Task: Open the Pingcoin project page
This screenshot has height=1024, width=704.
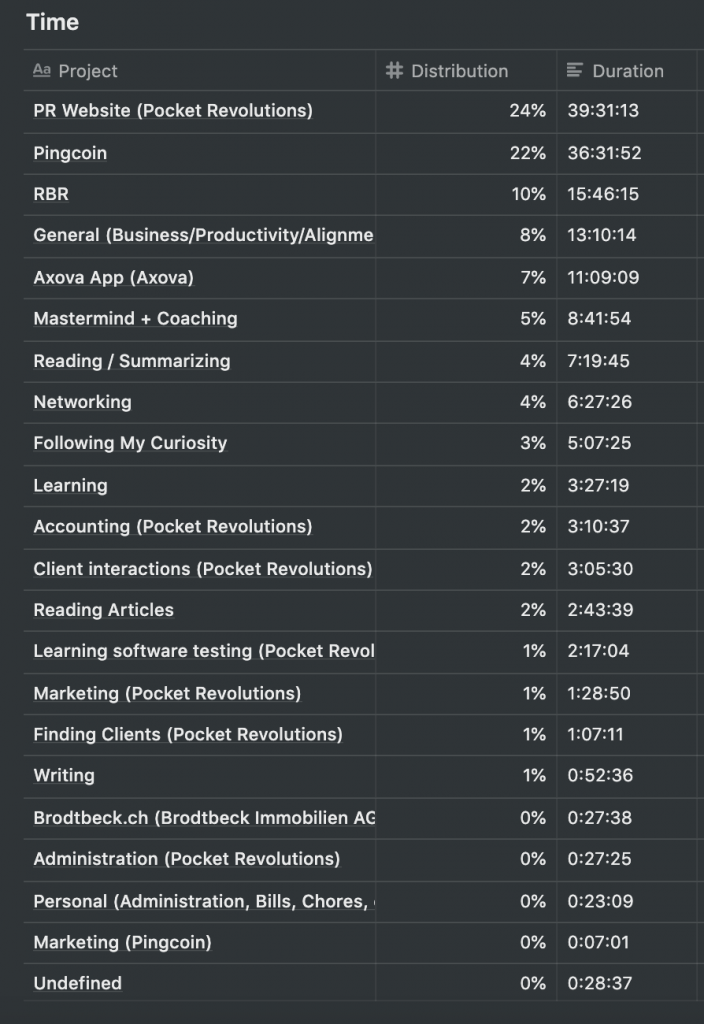Action: (70, 153)
